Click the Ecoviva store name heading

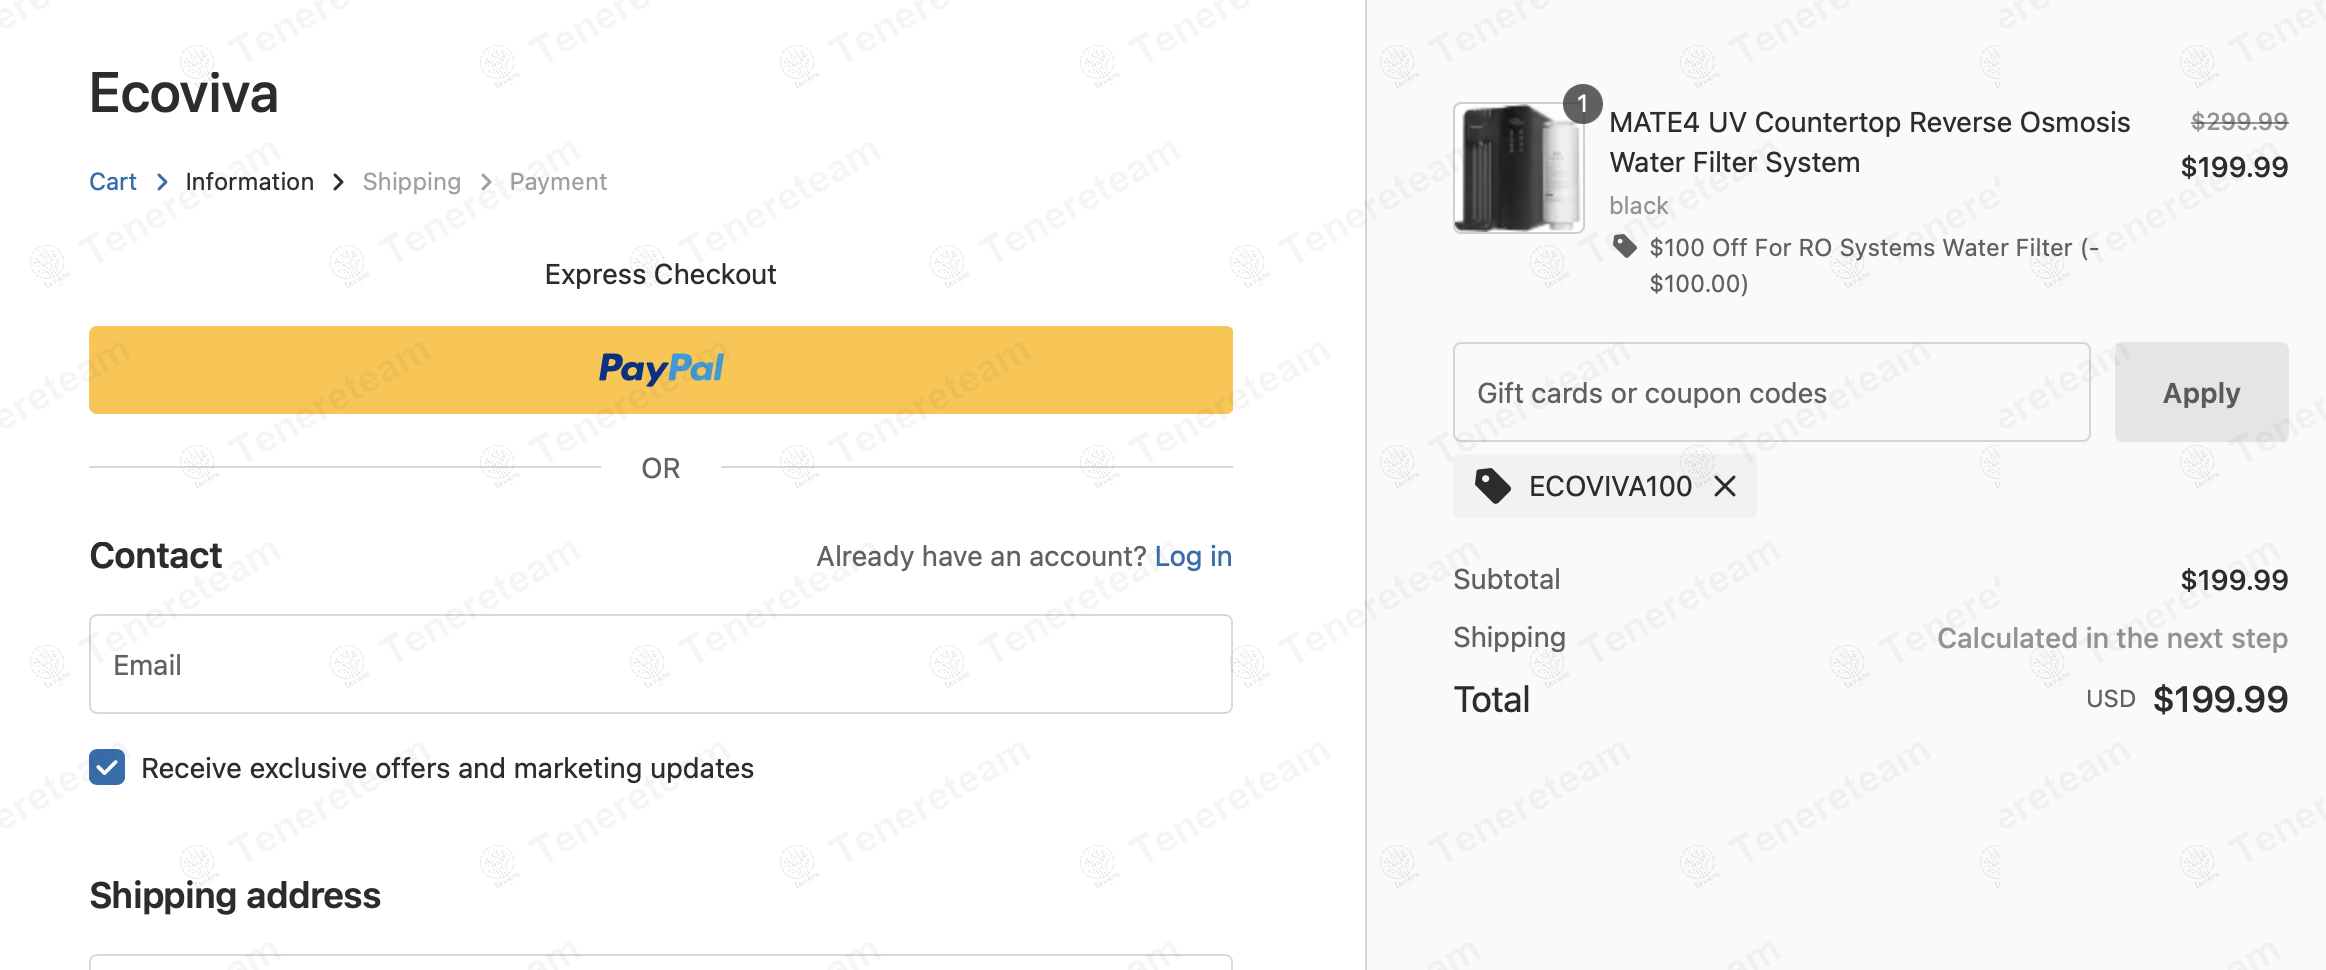click(184, 94)
